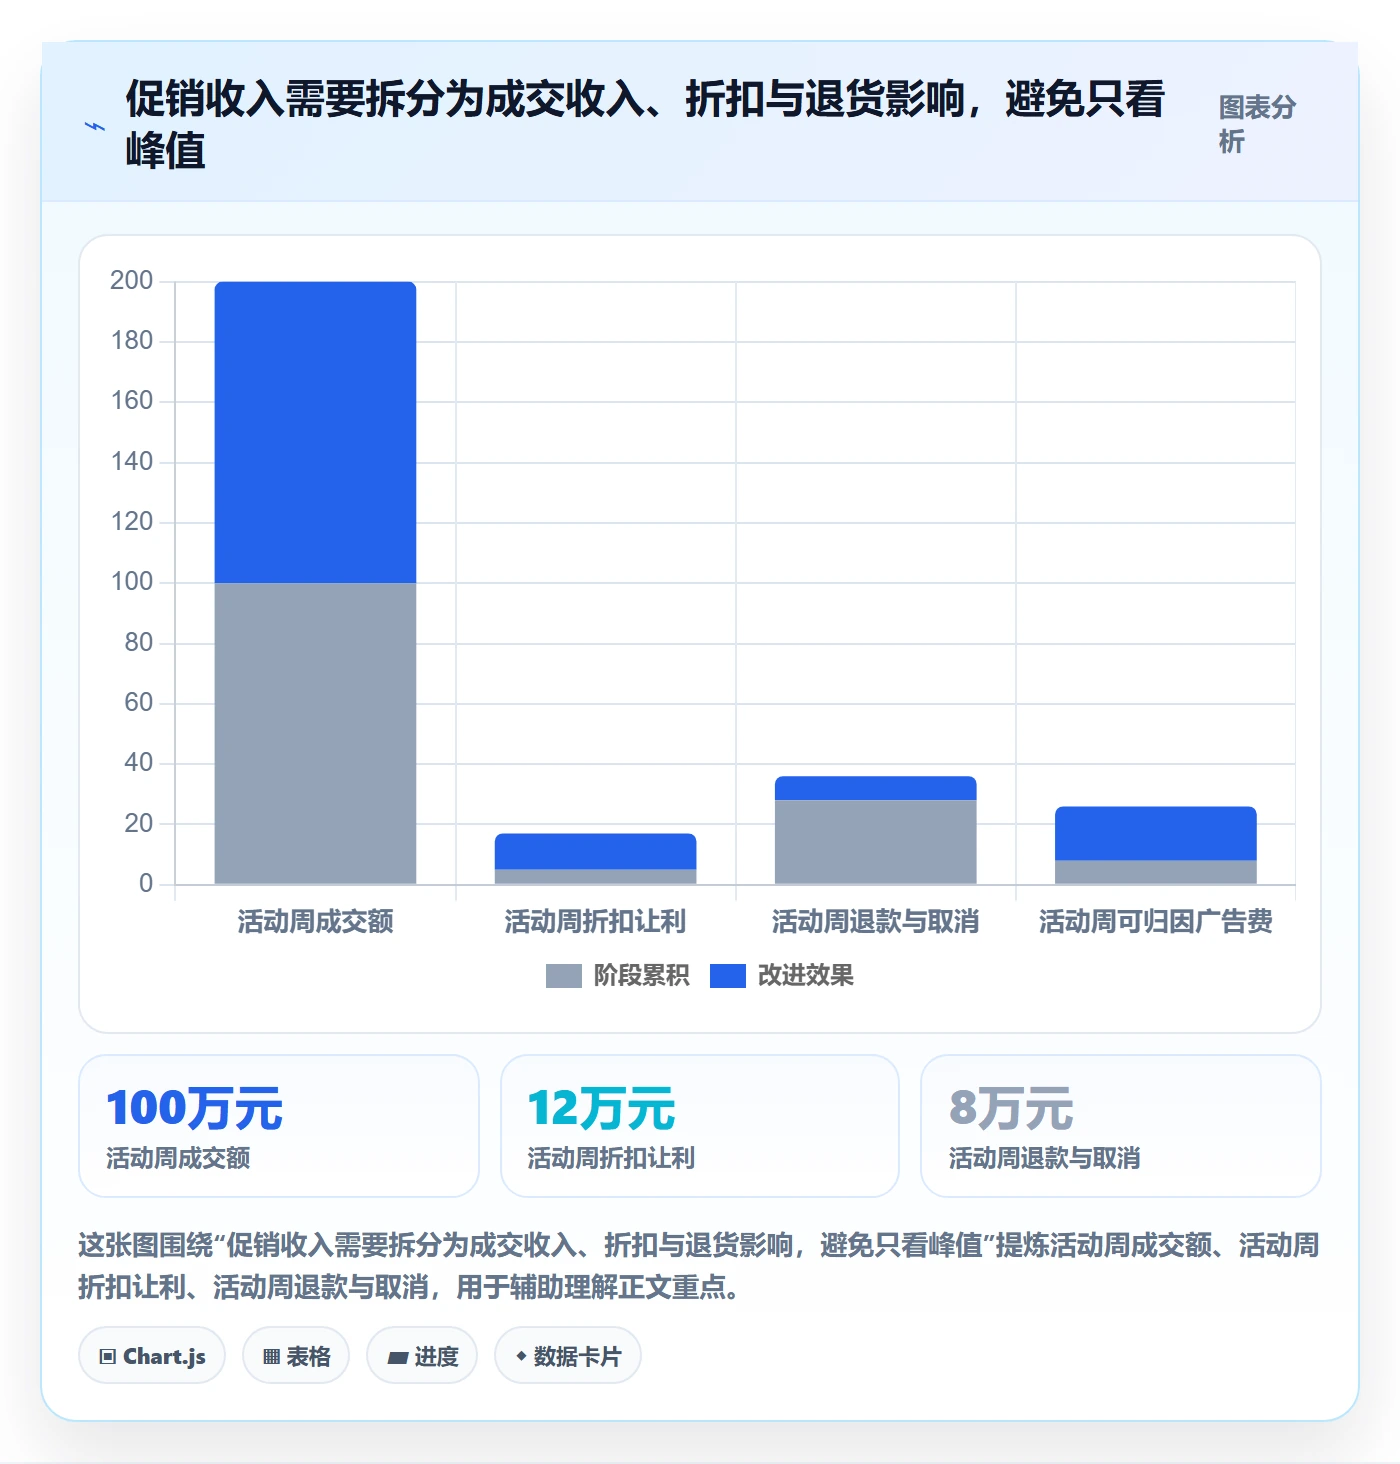Click the blue segment of 活动周可归因广告费 bar
The image size is (1400, 1464).
(x=1155, y=833)
